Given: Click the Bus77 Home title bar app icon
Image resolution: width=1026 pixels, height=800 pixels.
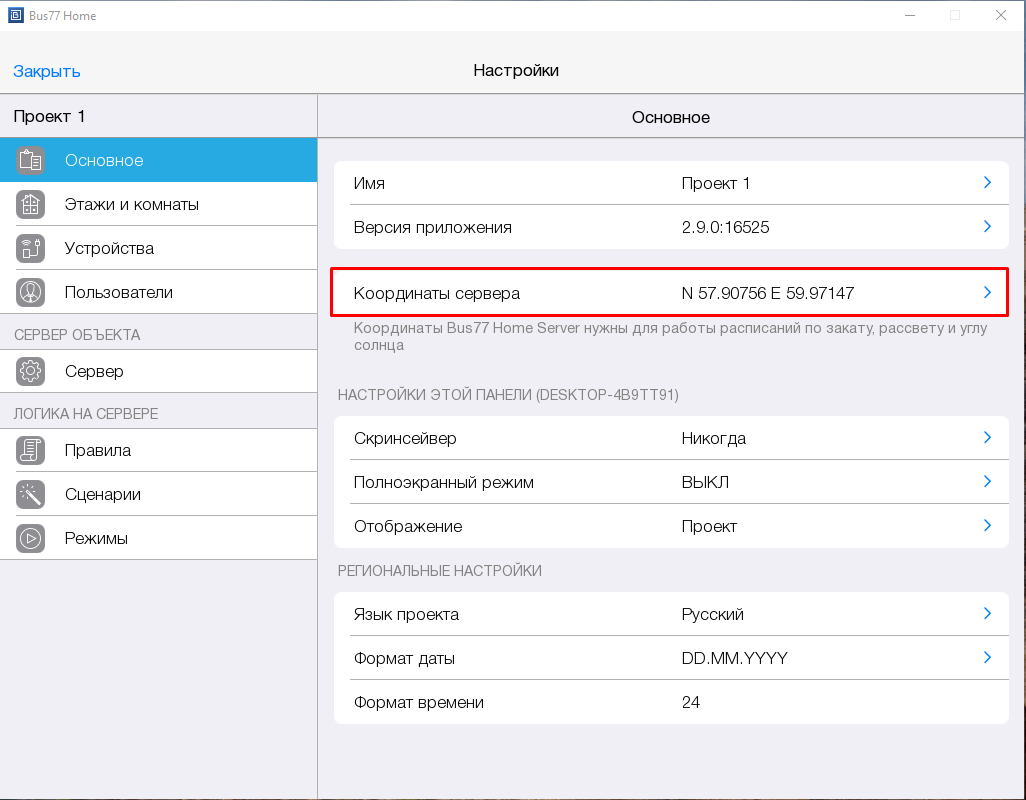Looking at the screenshot, I should 15,16.
